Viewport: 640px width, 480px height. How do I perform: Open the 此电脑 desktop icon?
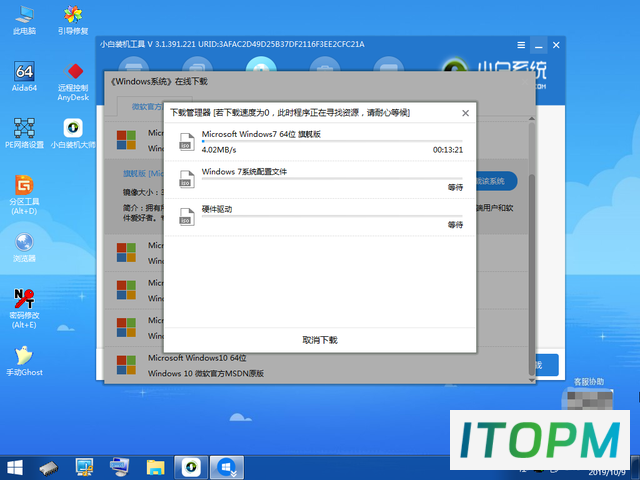(x=24, y=20)
